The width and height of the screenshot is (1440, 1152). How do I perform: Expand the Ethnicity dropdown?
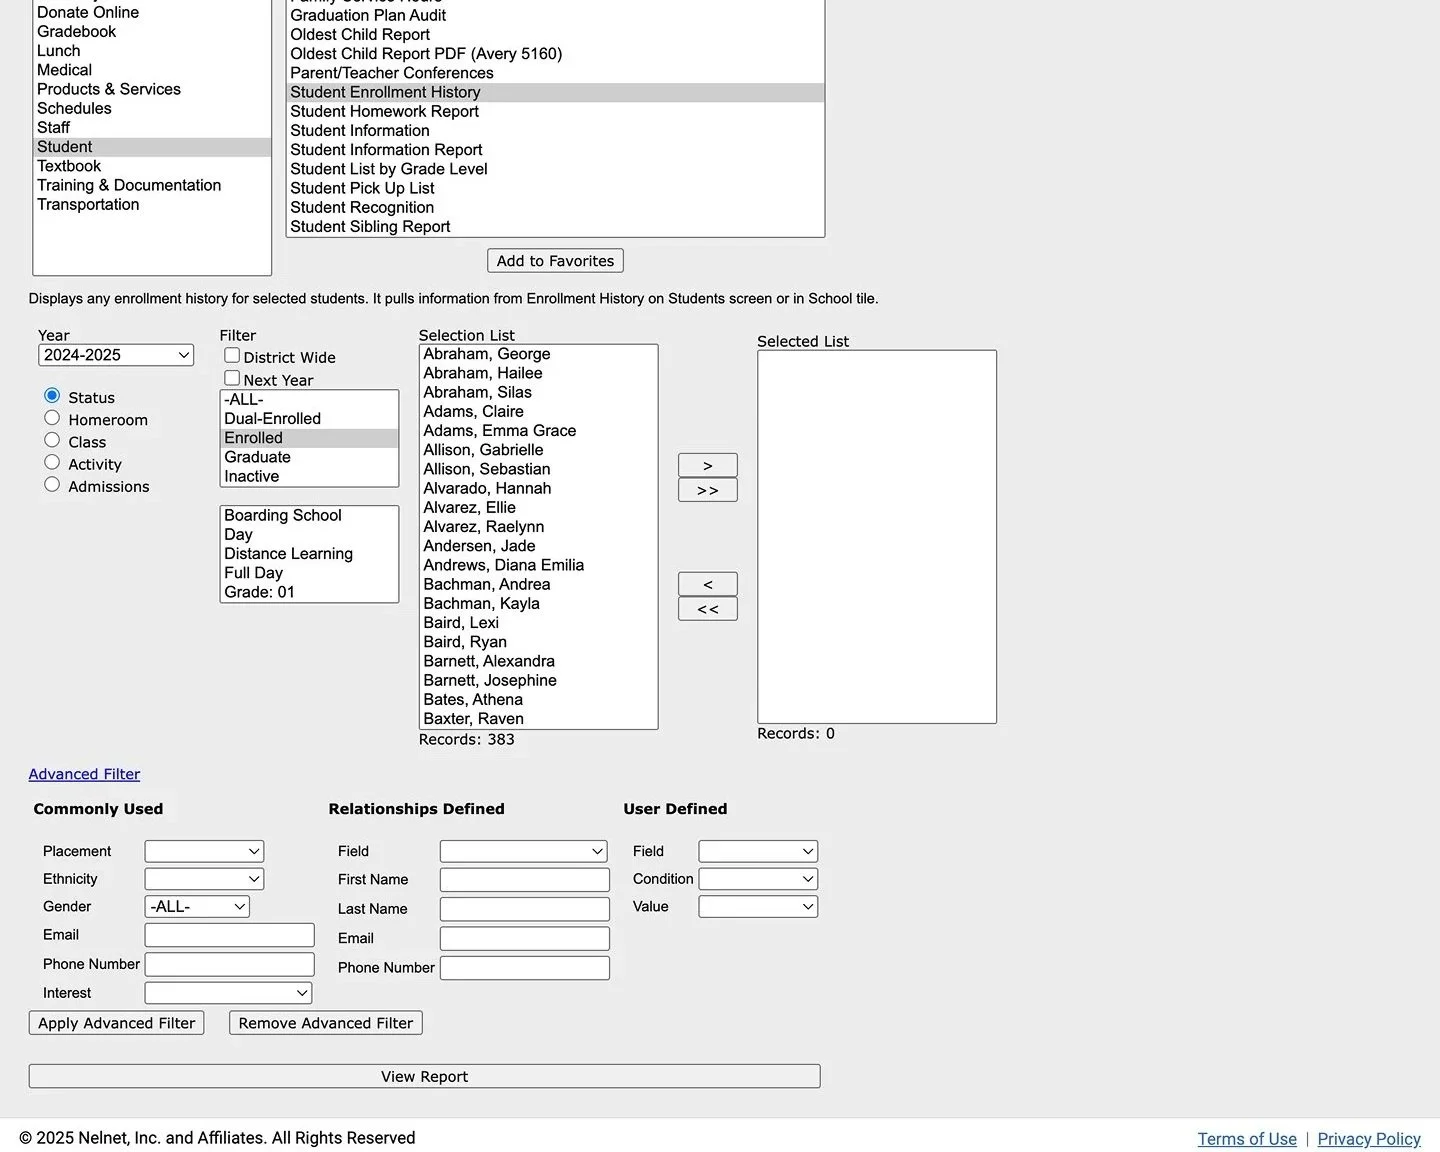click(x=203, y=878)
